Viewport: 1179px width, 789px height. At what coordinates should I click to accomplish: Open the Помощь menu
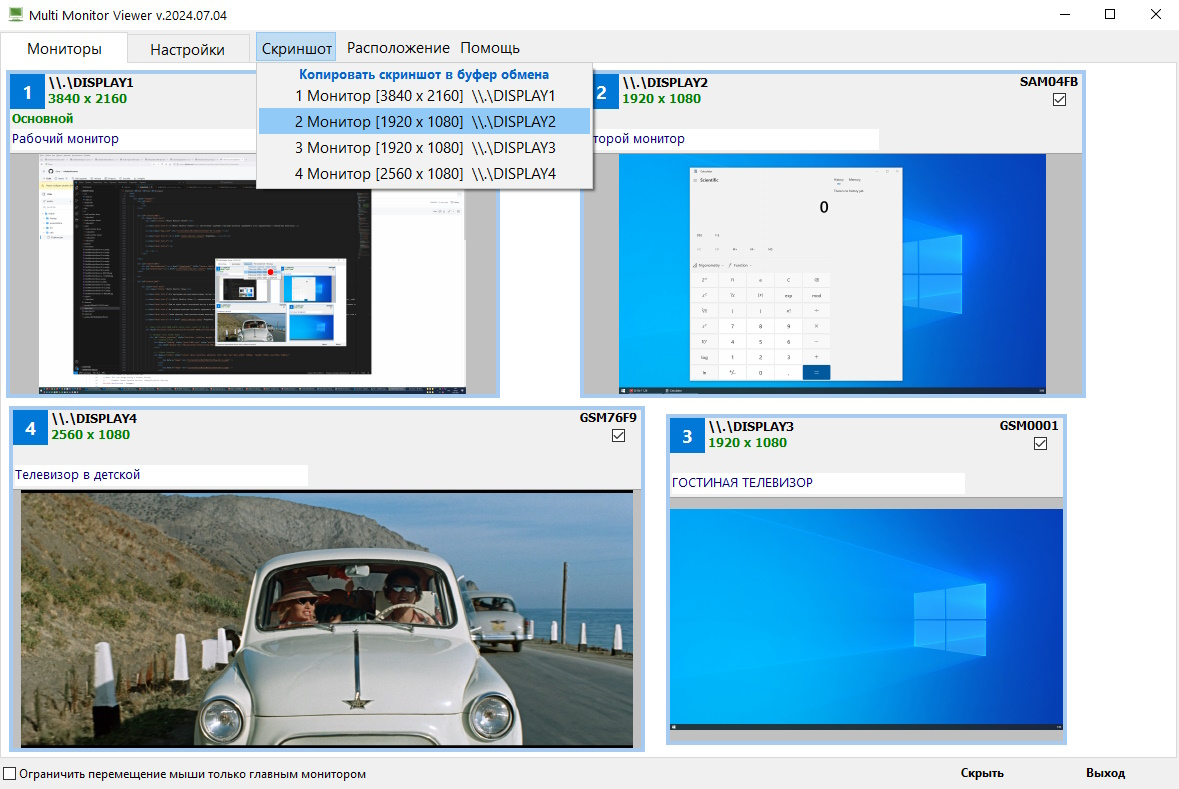tap(490, 48)
